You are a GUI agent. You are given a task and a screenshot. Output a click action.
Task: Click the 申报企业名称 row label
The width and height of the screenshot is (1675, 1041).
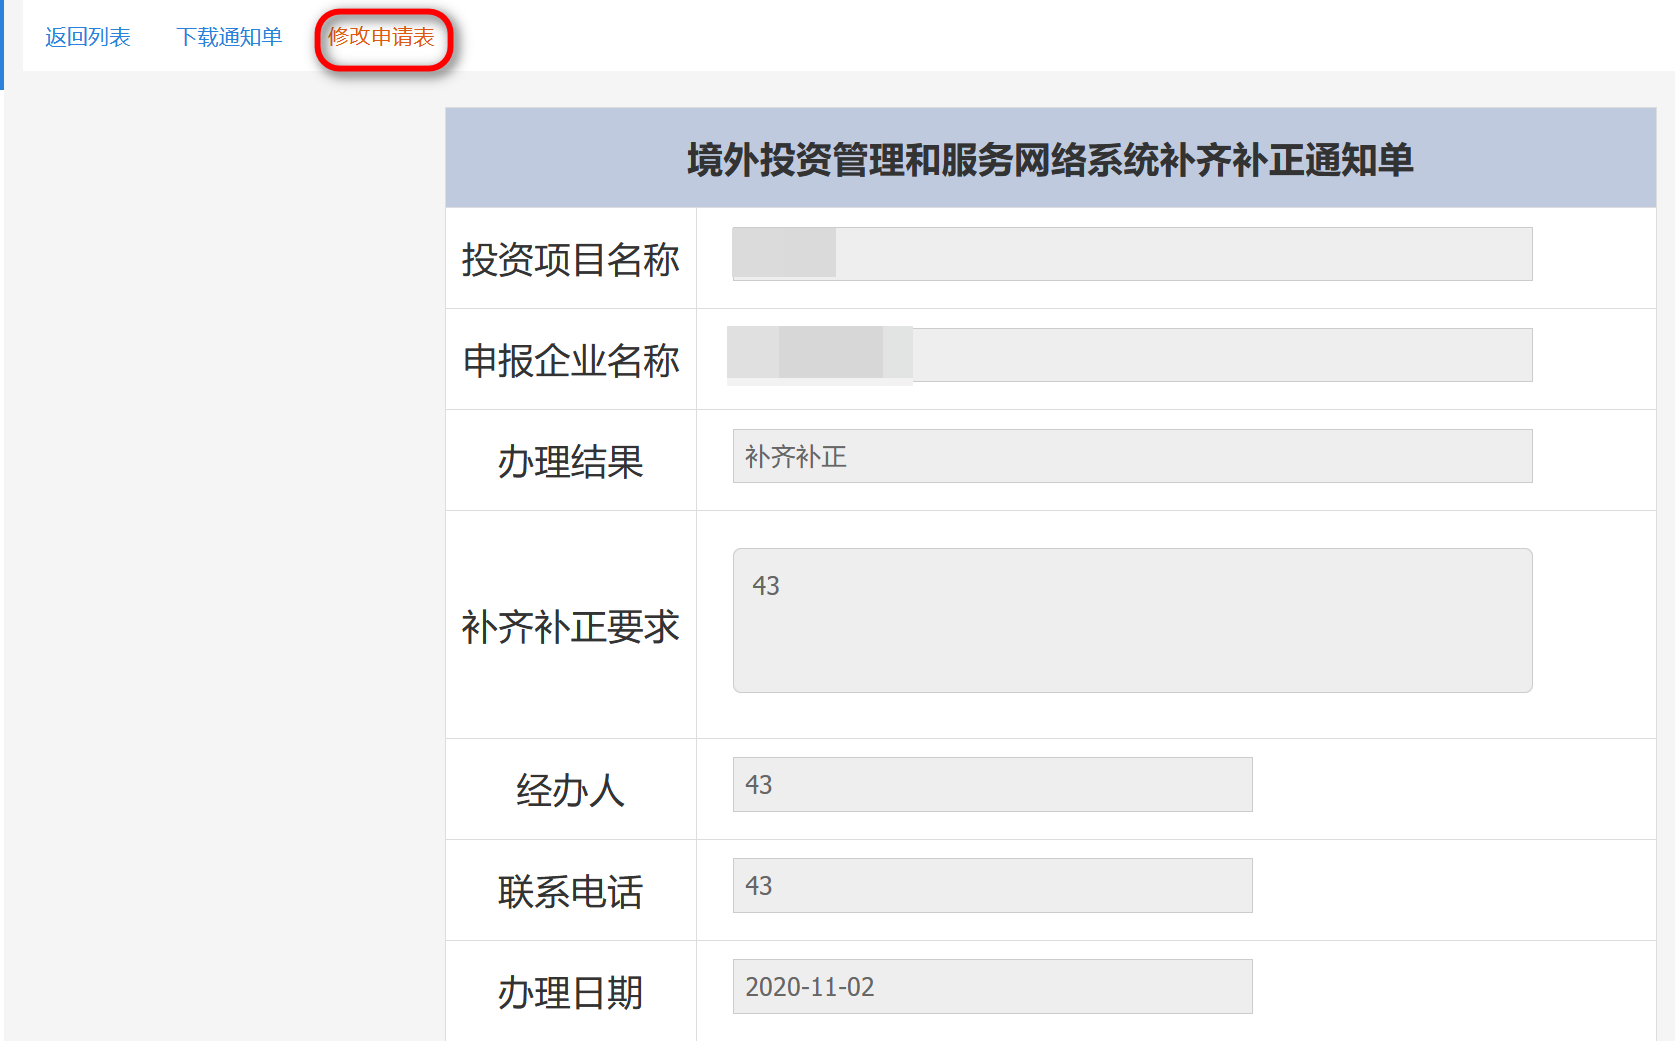pyautogui.click(x=570, y=361)
